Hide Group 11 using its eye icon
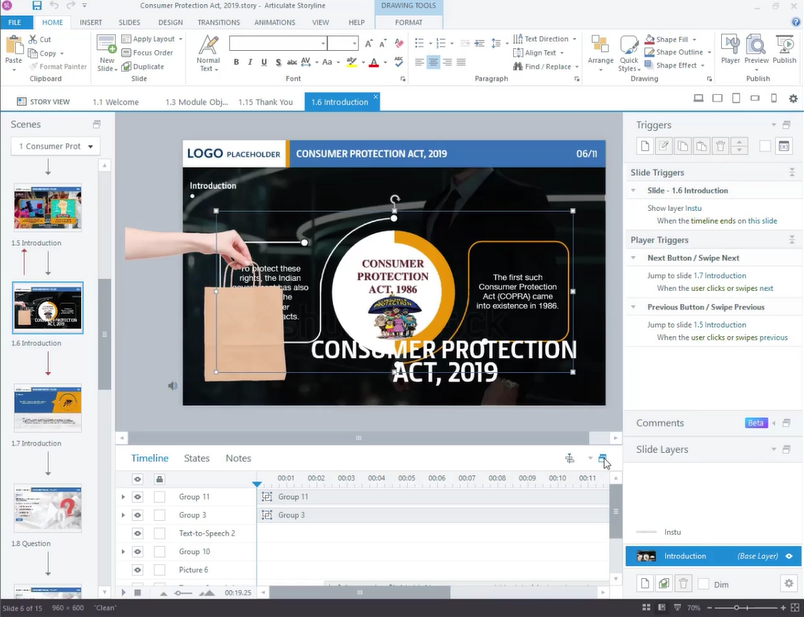Image resolution: width=804 pixels, height=617 pixels. point(138,497)
